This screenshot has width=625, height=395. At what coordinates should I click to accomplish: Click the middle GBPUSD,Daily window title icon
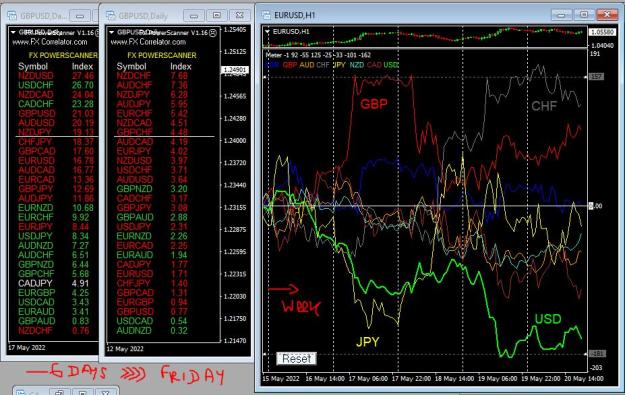click(110, 16)
